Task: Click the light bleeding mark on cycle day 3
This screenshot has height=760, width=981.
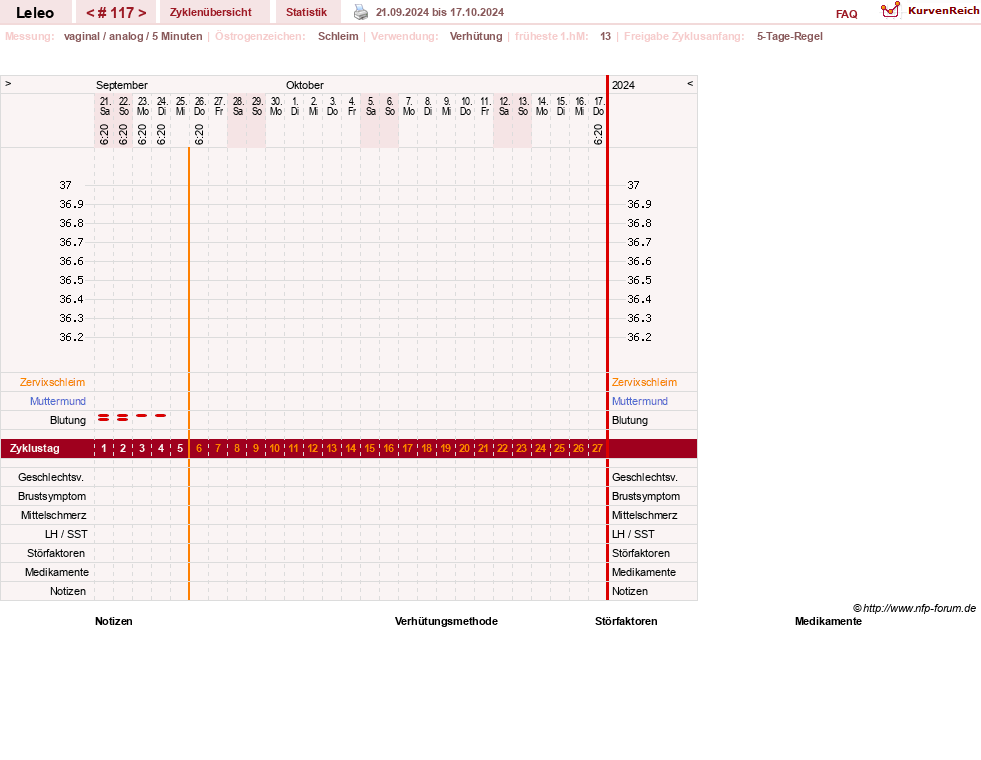Action: click(x=142, y=415)
